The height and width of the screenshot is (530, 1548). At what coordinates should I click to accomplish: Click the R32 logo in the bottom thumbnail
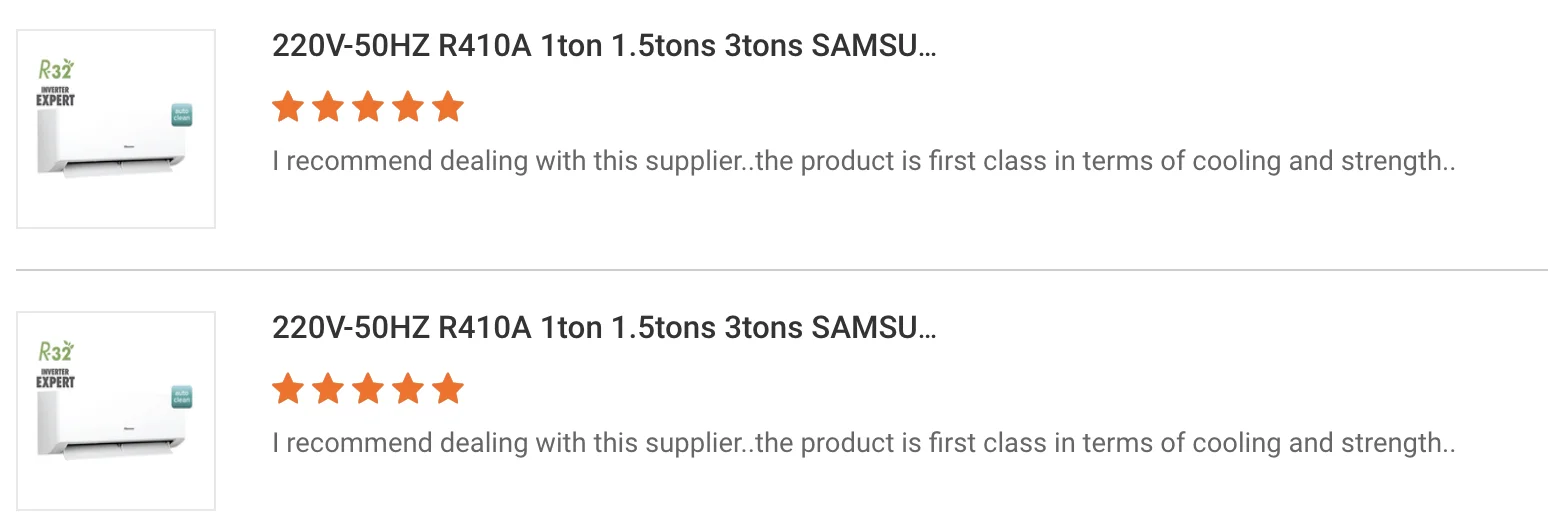56,352
